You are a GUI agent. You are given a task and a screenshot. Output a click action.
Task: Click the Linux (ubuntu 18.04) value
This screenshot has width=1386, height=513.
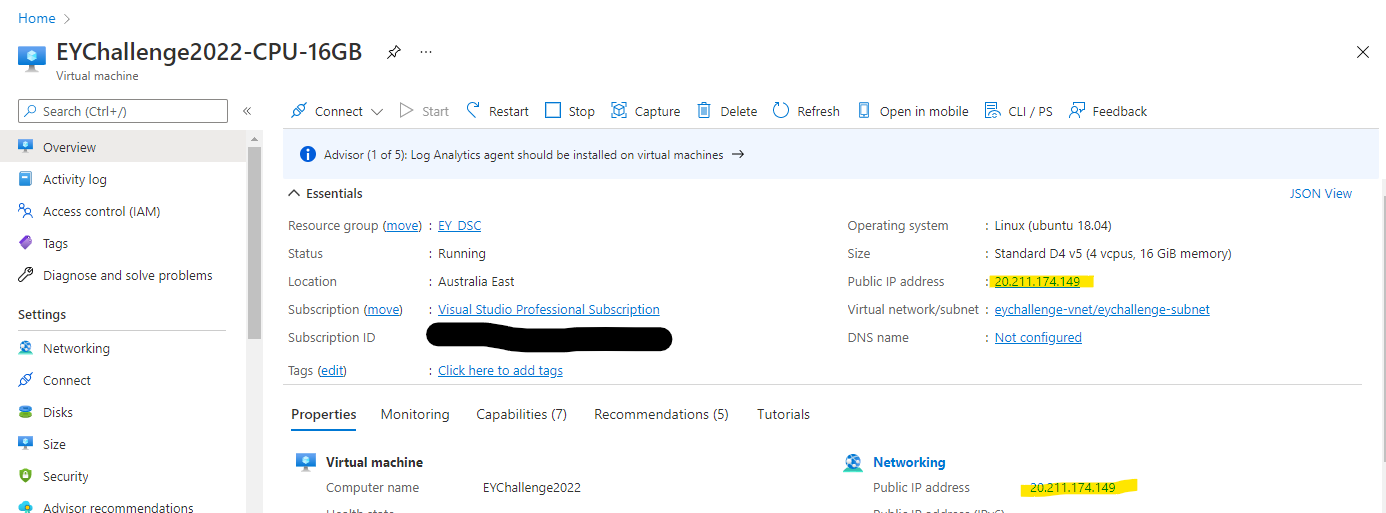point(1053,225)
